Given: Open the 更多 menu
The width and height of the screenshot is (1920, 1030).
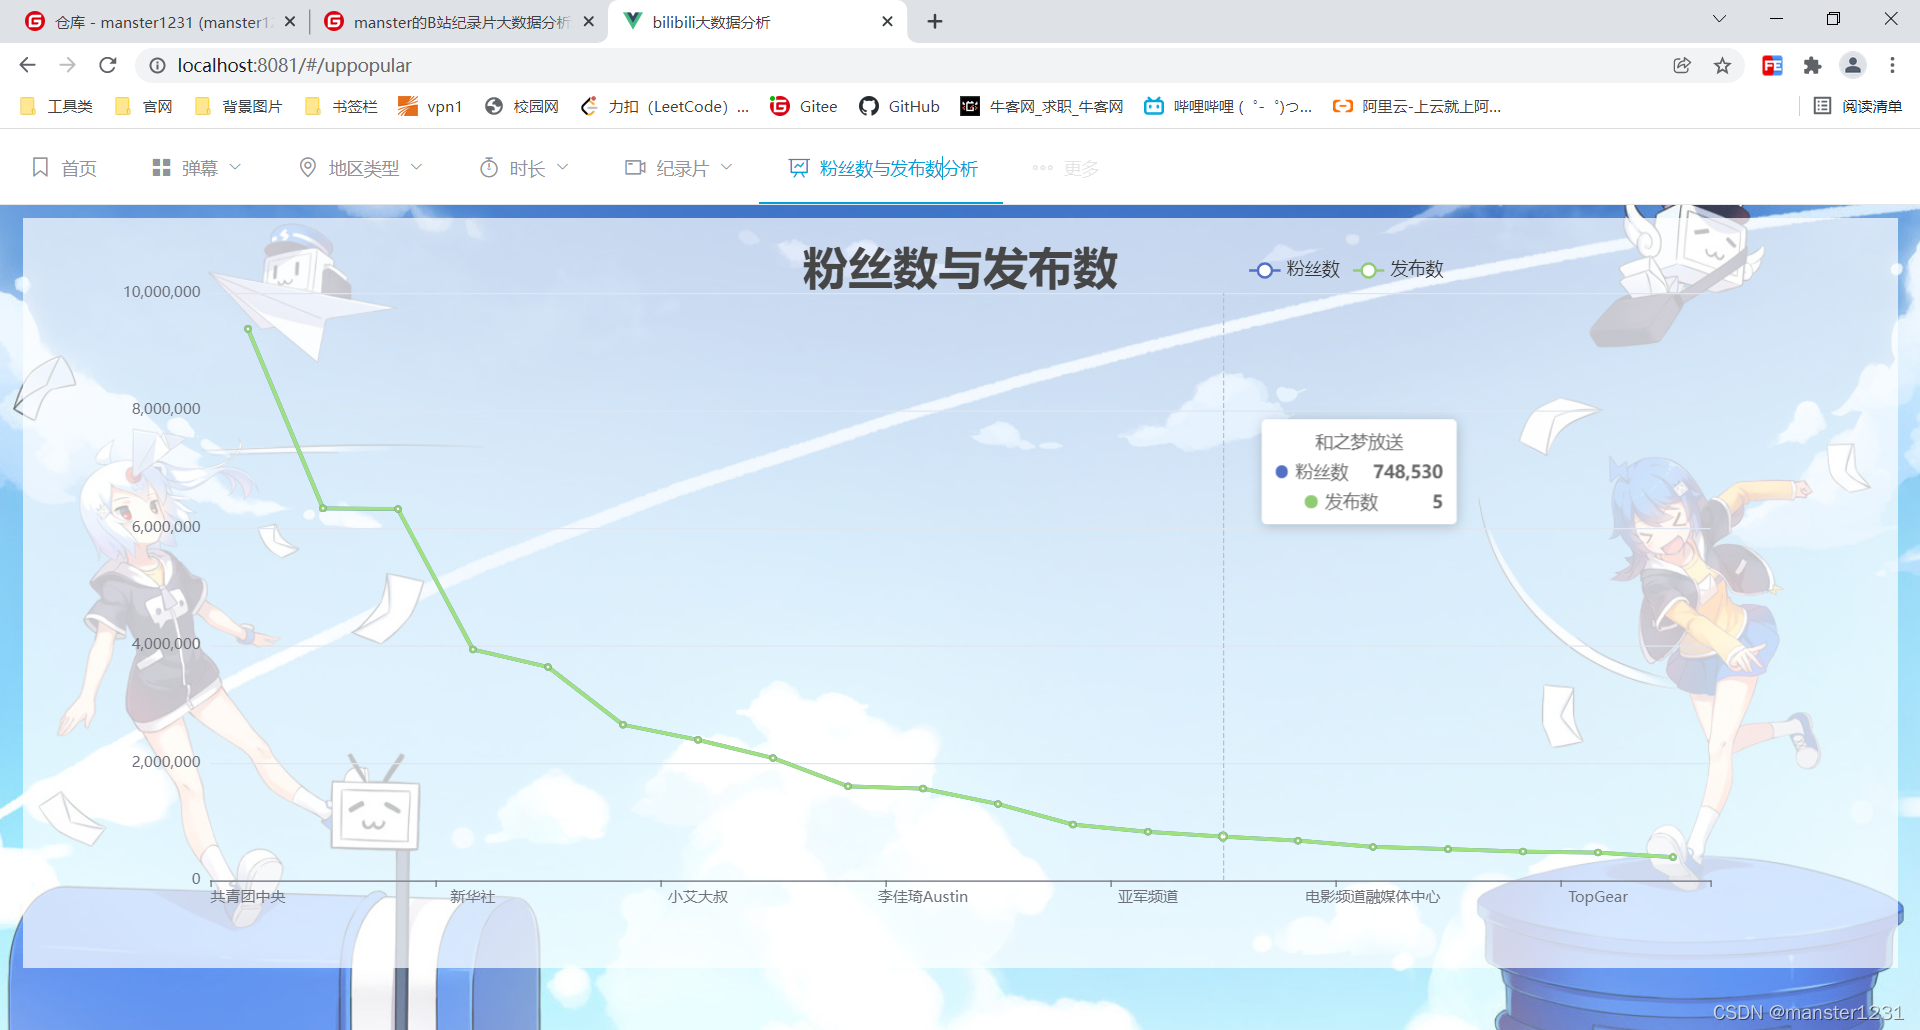Looking at the screenshot, I should tap(1066, 168).
